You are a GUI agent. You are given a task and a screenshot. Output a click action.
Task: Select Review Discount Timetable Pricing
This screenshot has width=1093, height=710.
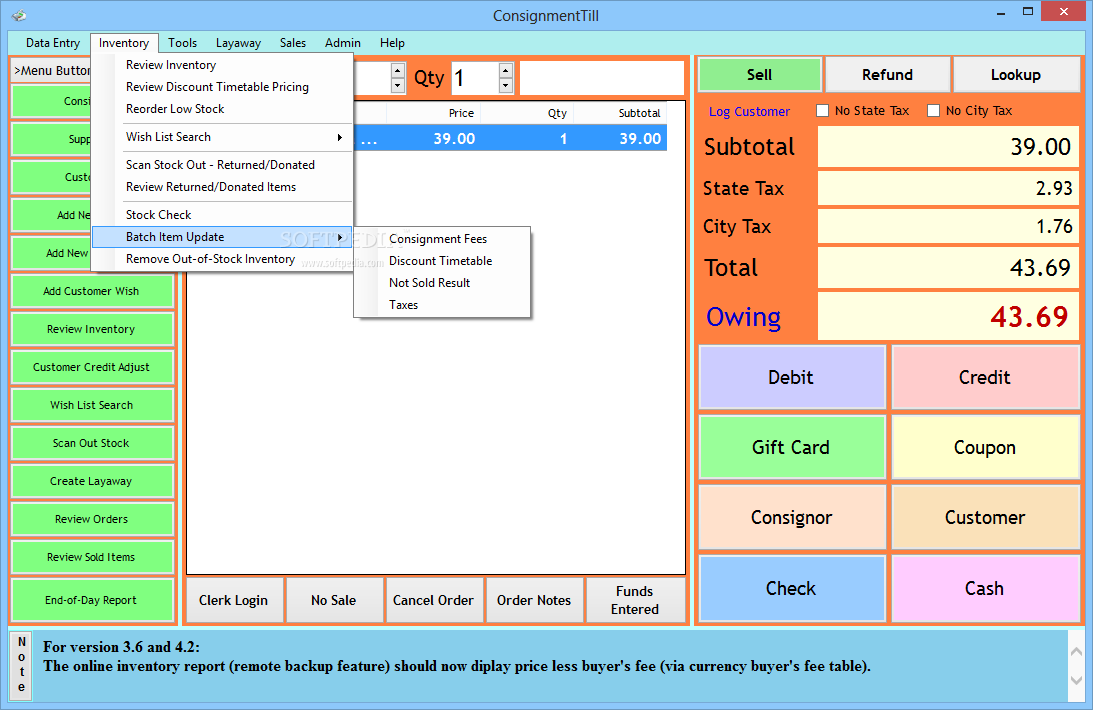tap(222, 87)
